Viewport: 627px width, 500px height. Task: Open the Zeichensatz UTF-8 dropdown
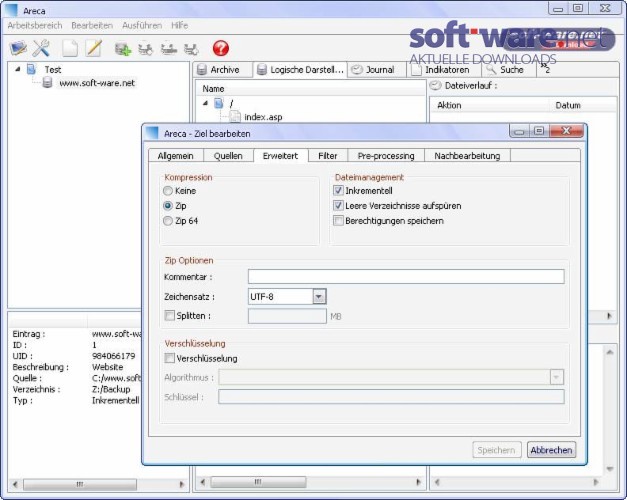click(319, 297)
